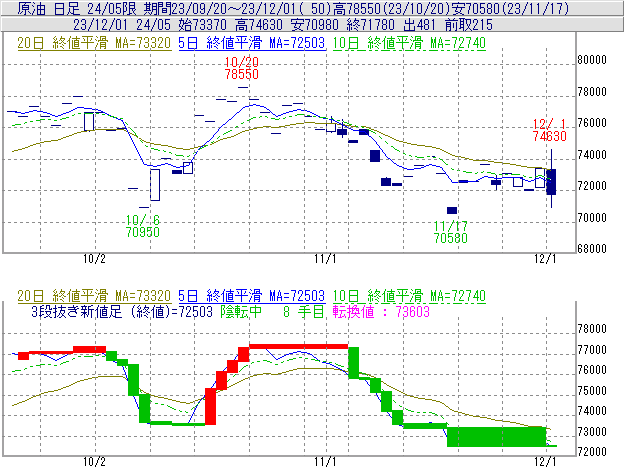Click the 3段抜き新値足 (終値)=72503 label
The width and height of the screenshot is (624, 475).
coord(122,311)
